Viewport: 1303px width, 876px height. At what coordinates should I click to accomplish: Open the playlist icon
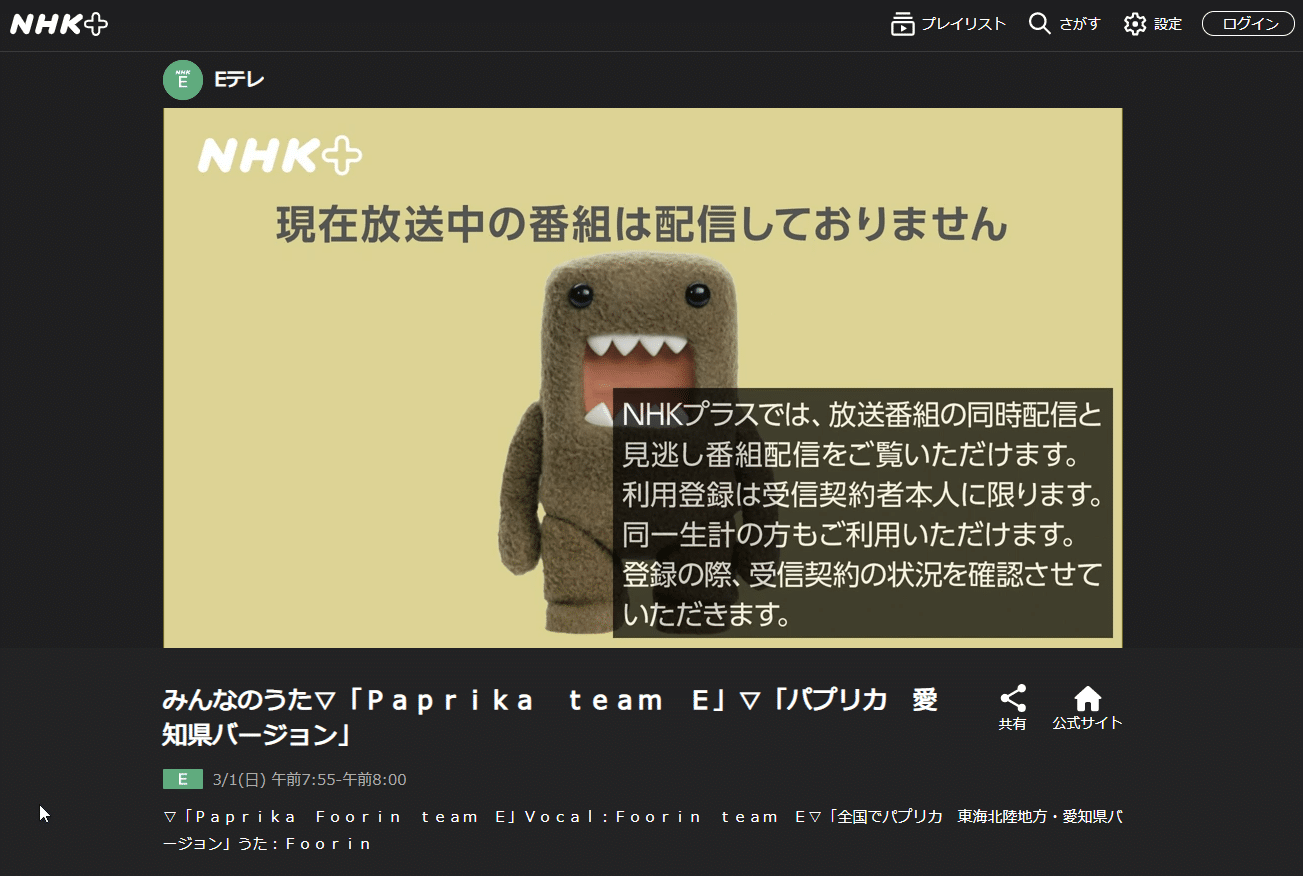click(903, 24)
